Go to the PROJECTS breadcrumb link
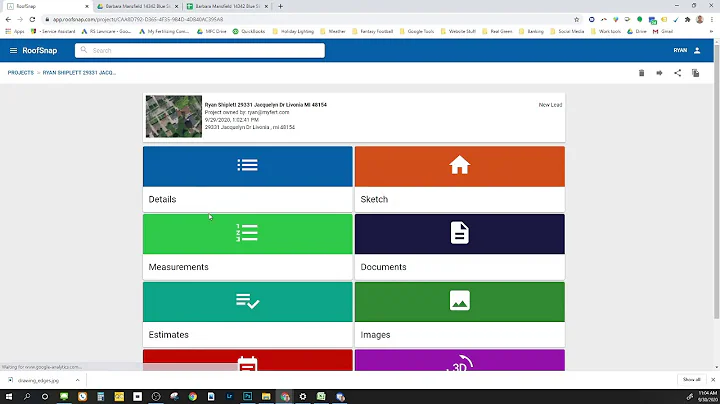Screen dimensions: 720x404 point(21,73)
